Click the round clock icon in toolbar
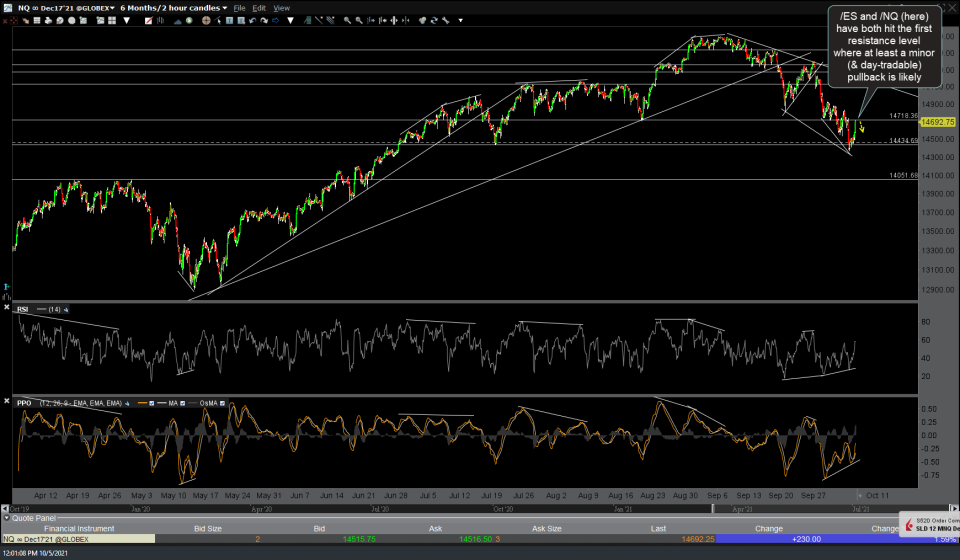The image size is (960, 560). tap(59, 20)
